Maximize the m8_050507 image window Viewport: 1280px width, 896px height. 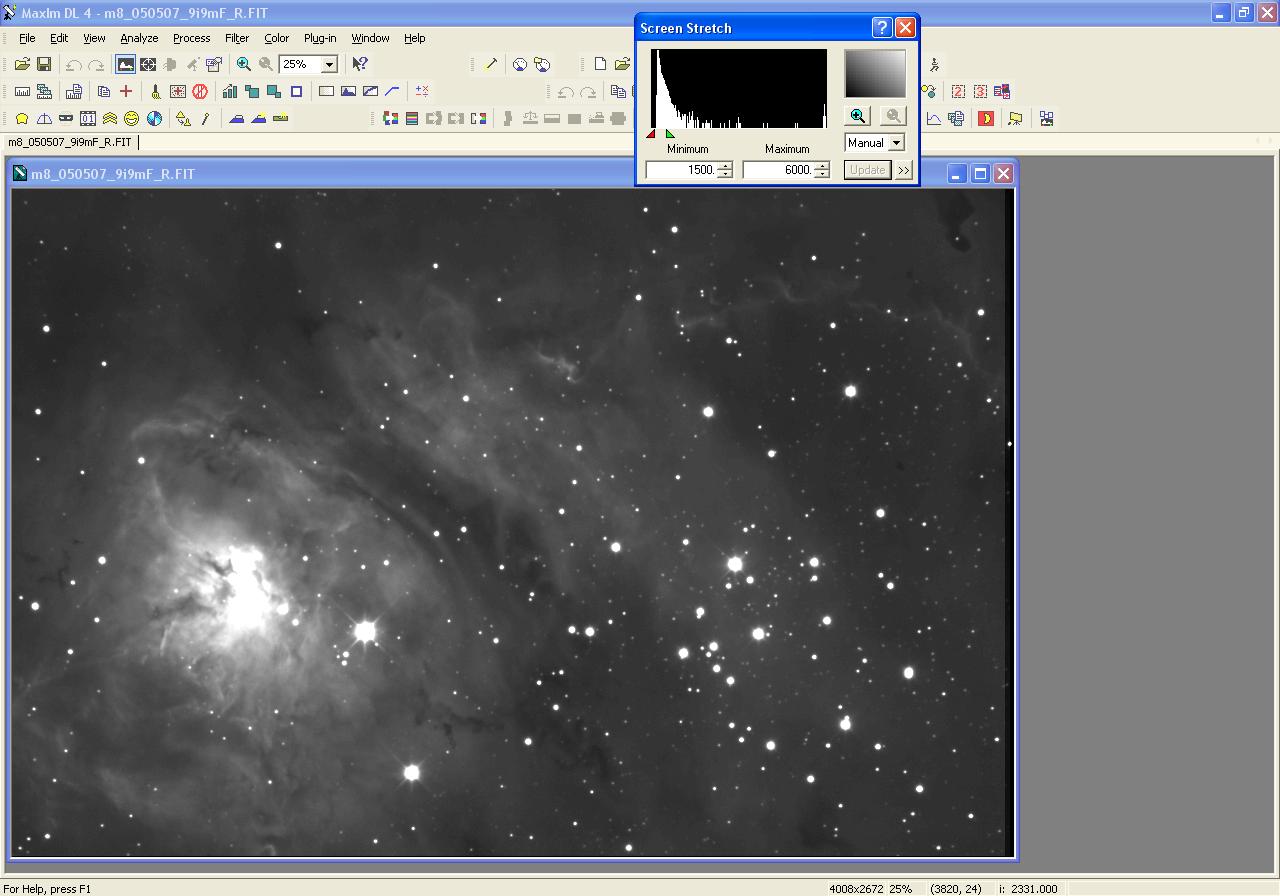point(980,174)
